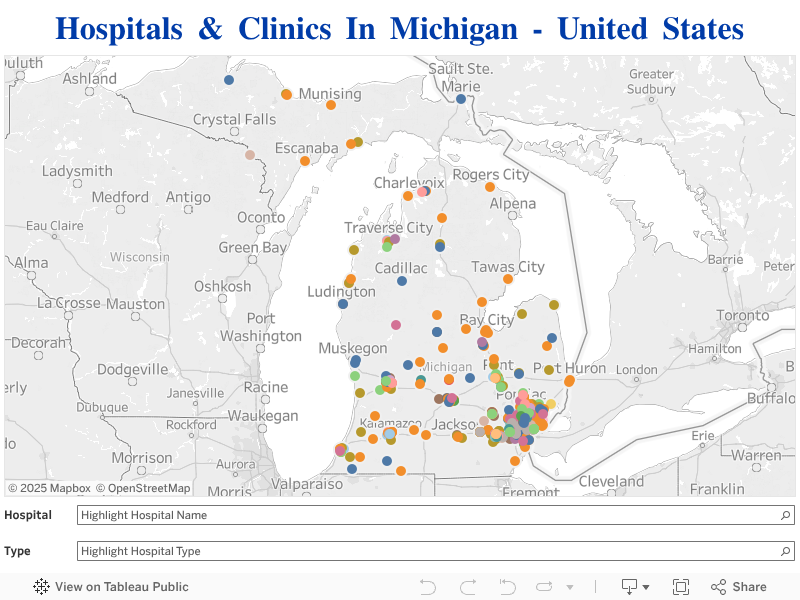Open the OpenStreetMap attribution link
This screenshot has width=800, height=600.
[143, 488]
